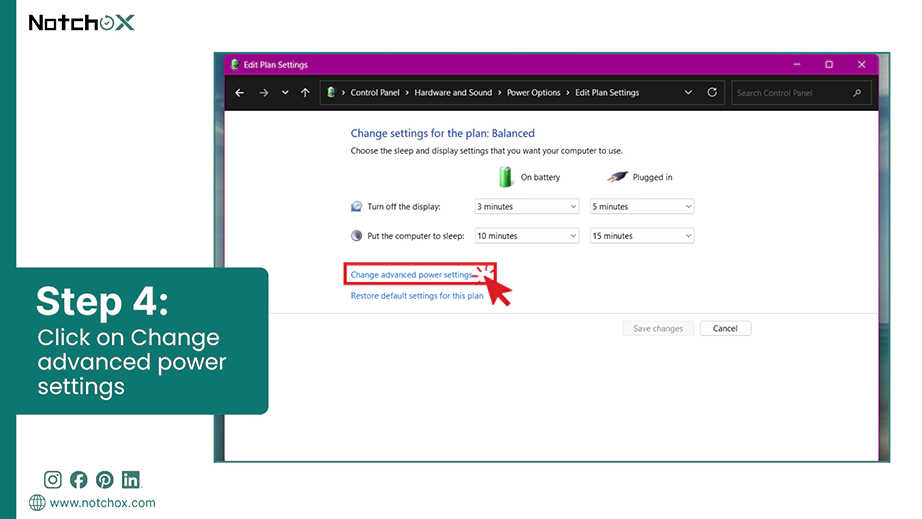The height and width of the screenshot is (519, 922).
Task: Click Change advanced power settings link
Action: pos(412,274)
